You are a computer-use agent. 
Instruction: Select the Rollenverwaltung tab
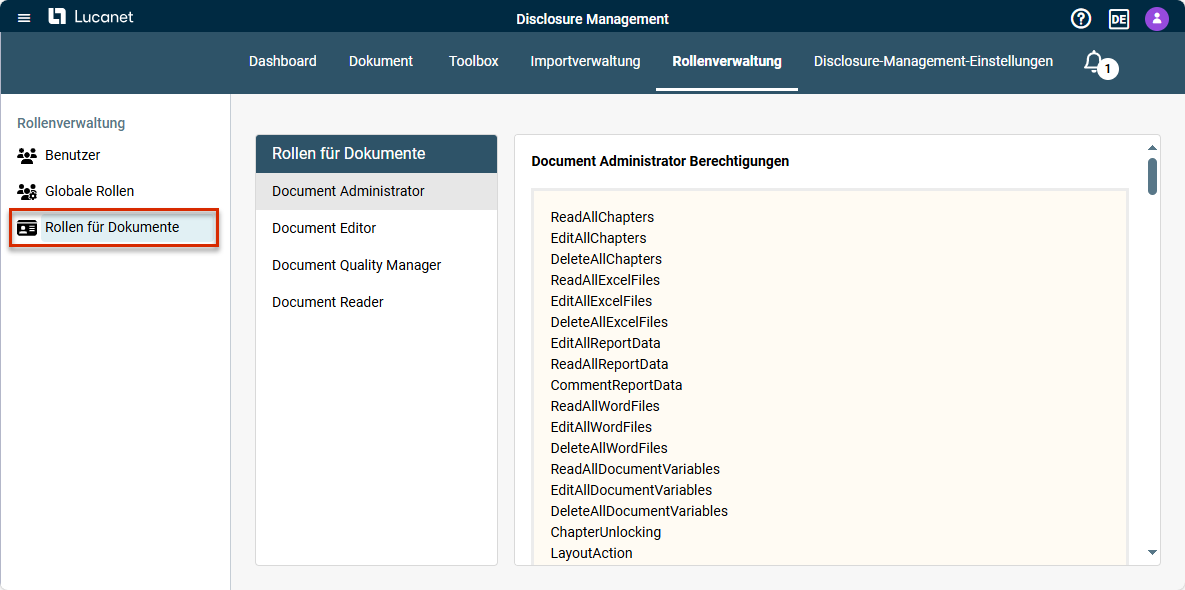point(727,62)
